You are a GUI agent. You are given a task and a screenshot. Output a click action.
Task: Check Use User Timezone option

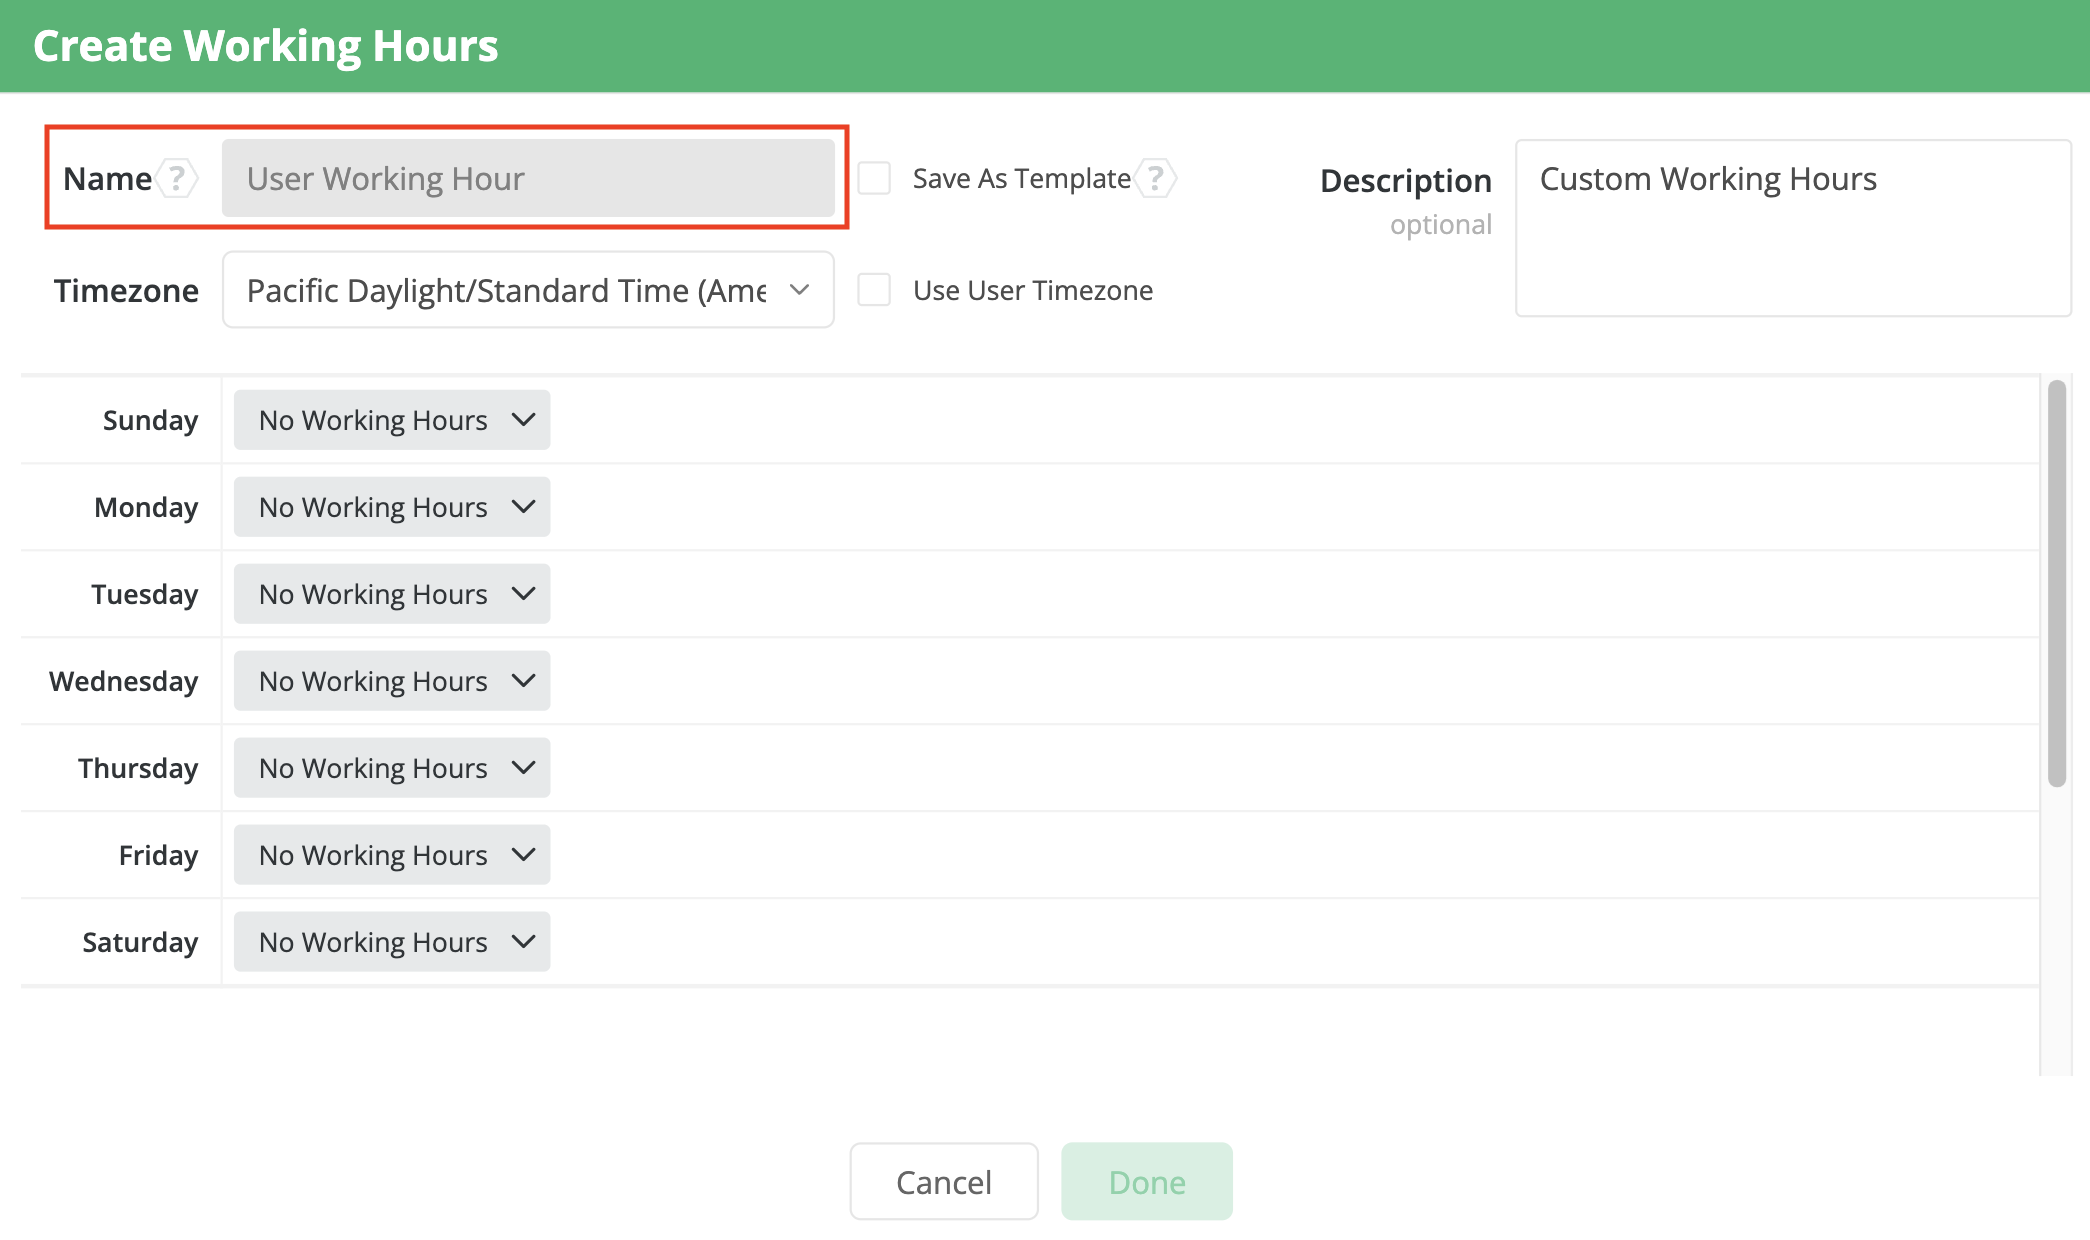[874, 290]
